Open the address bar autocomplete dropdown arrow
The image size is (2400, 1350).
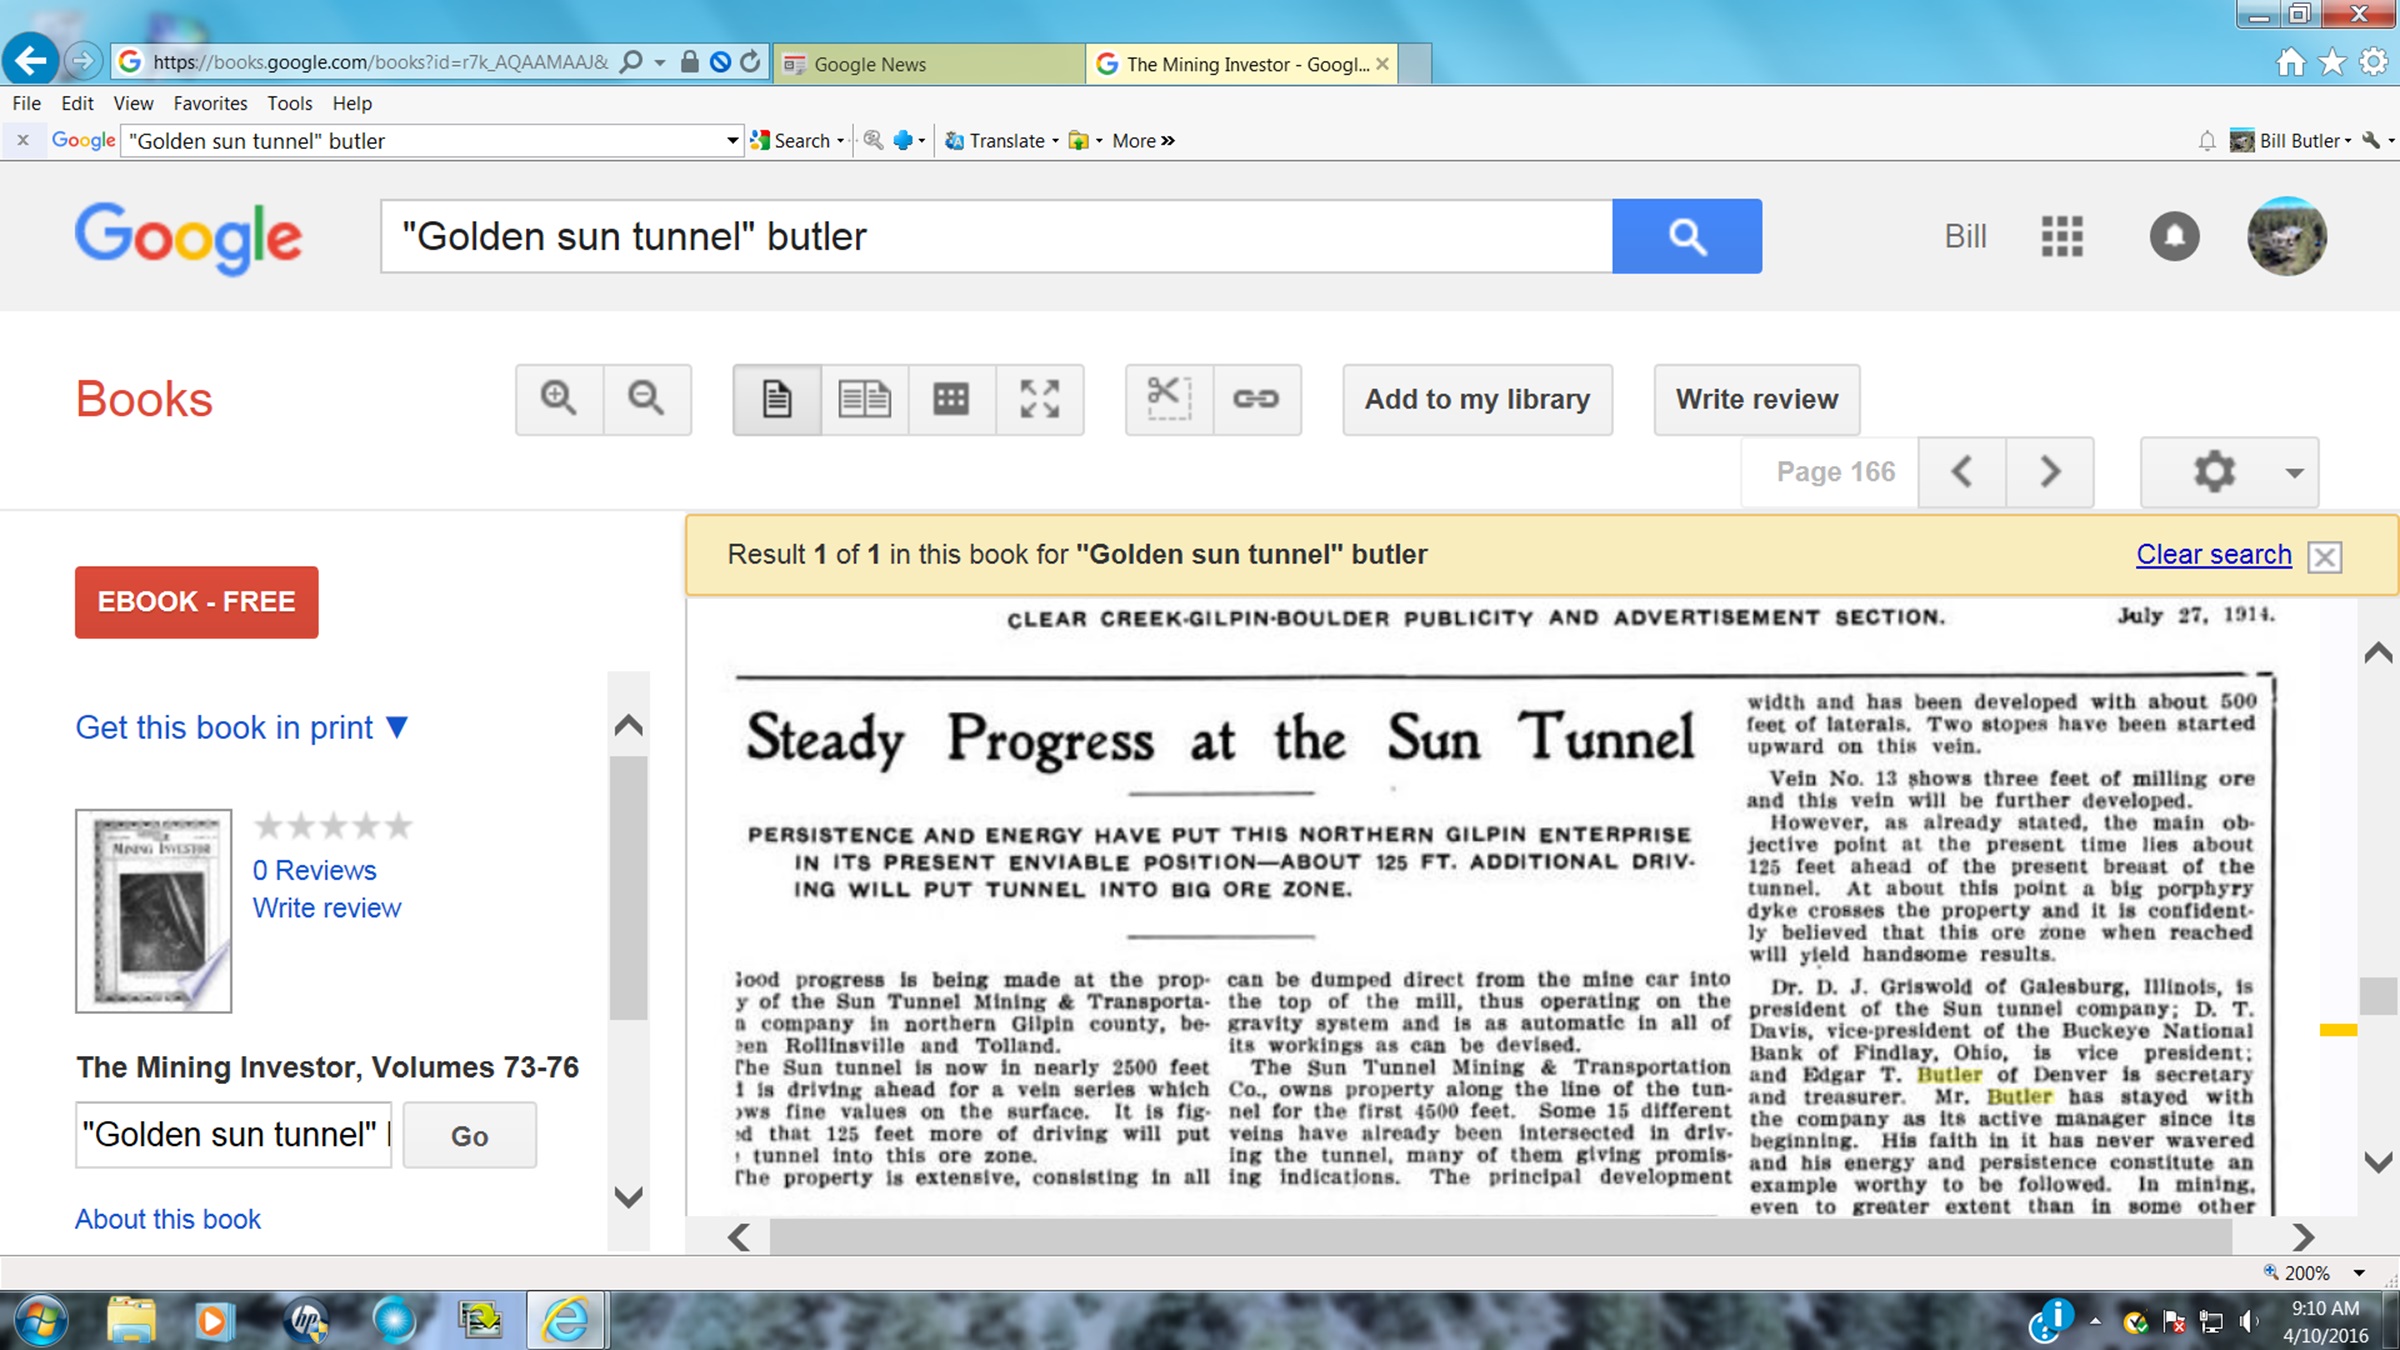pos(660,62)
